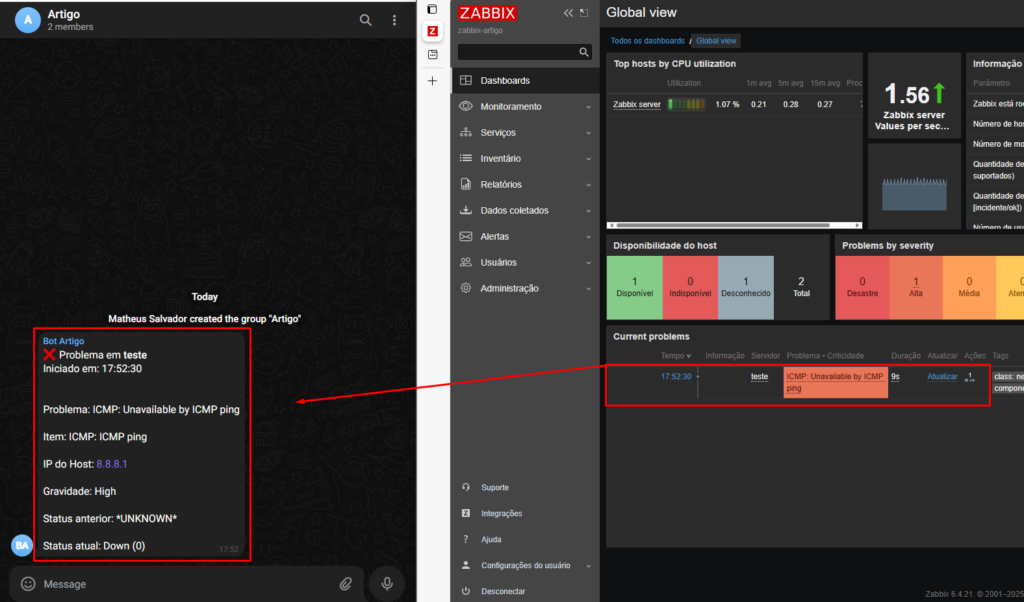Click the actions icon in the teste problem row
Screen dimensions: 1024x602
[x=970, y=377]
